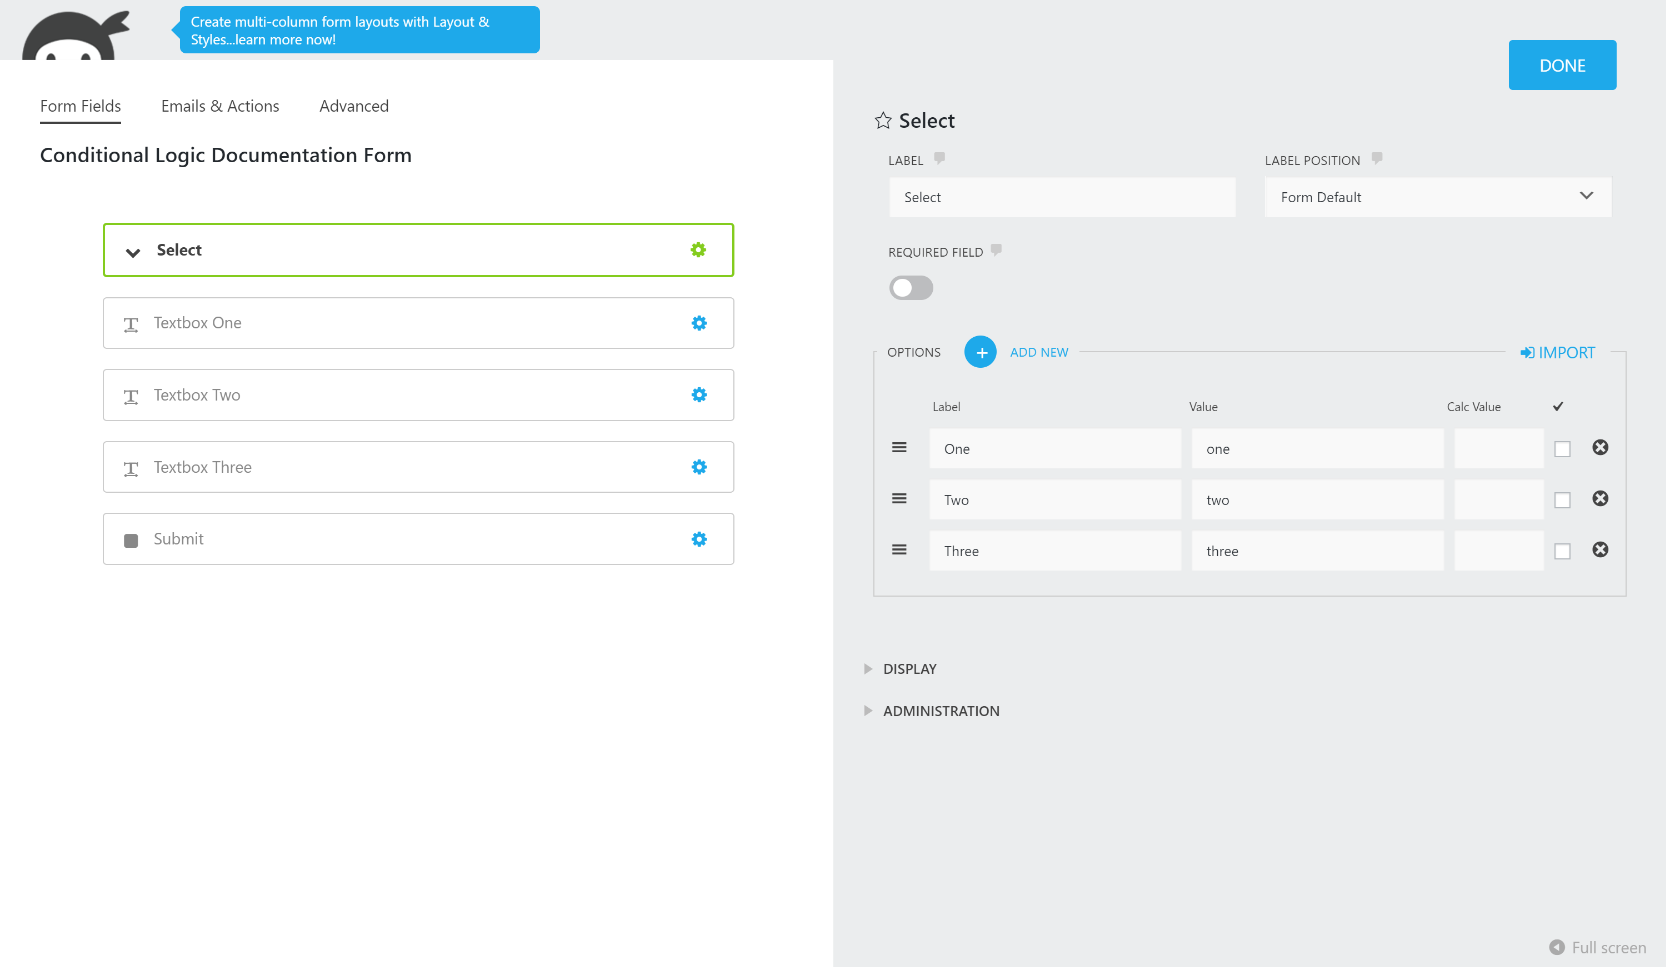Click the Ninja Forms mascot logo
Image resolution: width=1666 pixels, height=967 pixels.
76,37
